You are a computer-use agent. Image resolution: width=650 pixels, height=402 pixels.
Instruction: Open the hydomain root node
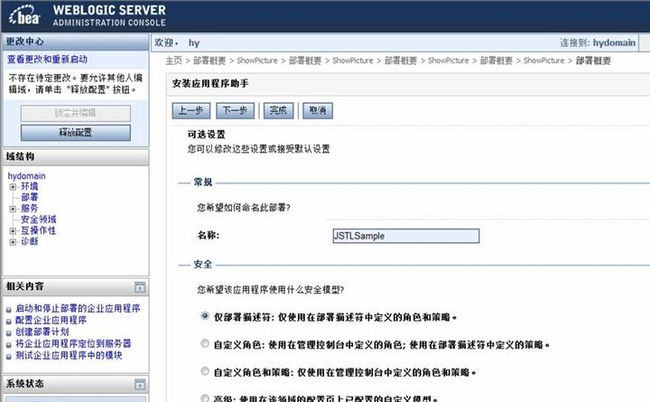tap(27, 176)
